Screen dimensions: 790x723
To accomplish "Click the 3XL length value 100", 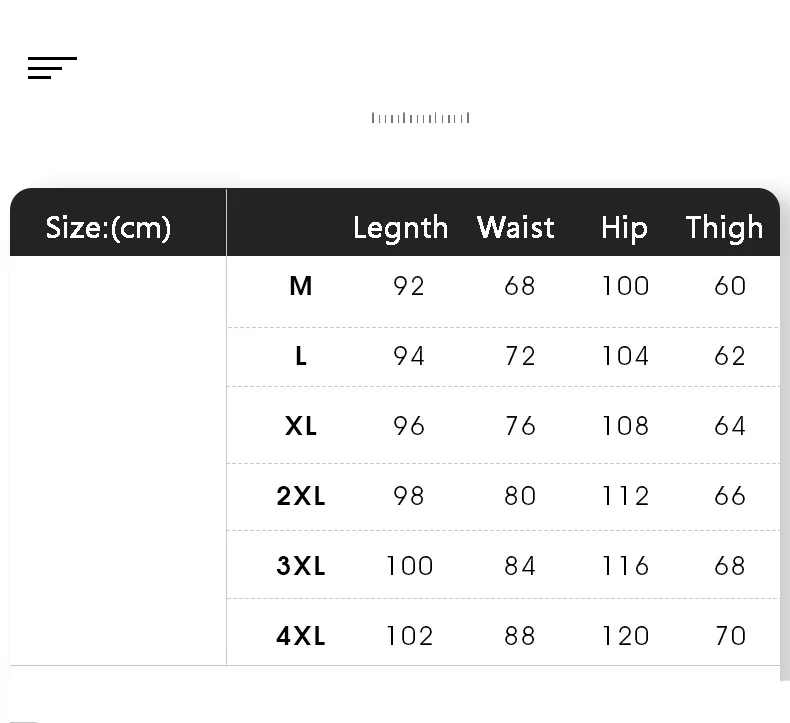I will point(409,566).
